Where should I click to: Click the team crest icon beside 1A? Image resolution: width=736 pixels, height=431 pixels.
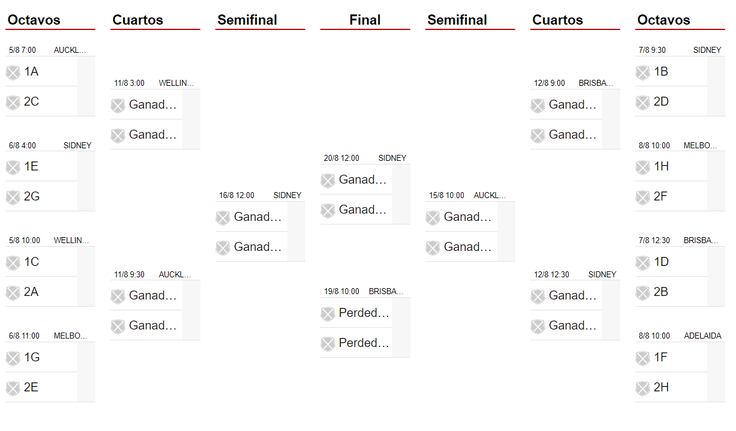pos(13,72)
